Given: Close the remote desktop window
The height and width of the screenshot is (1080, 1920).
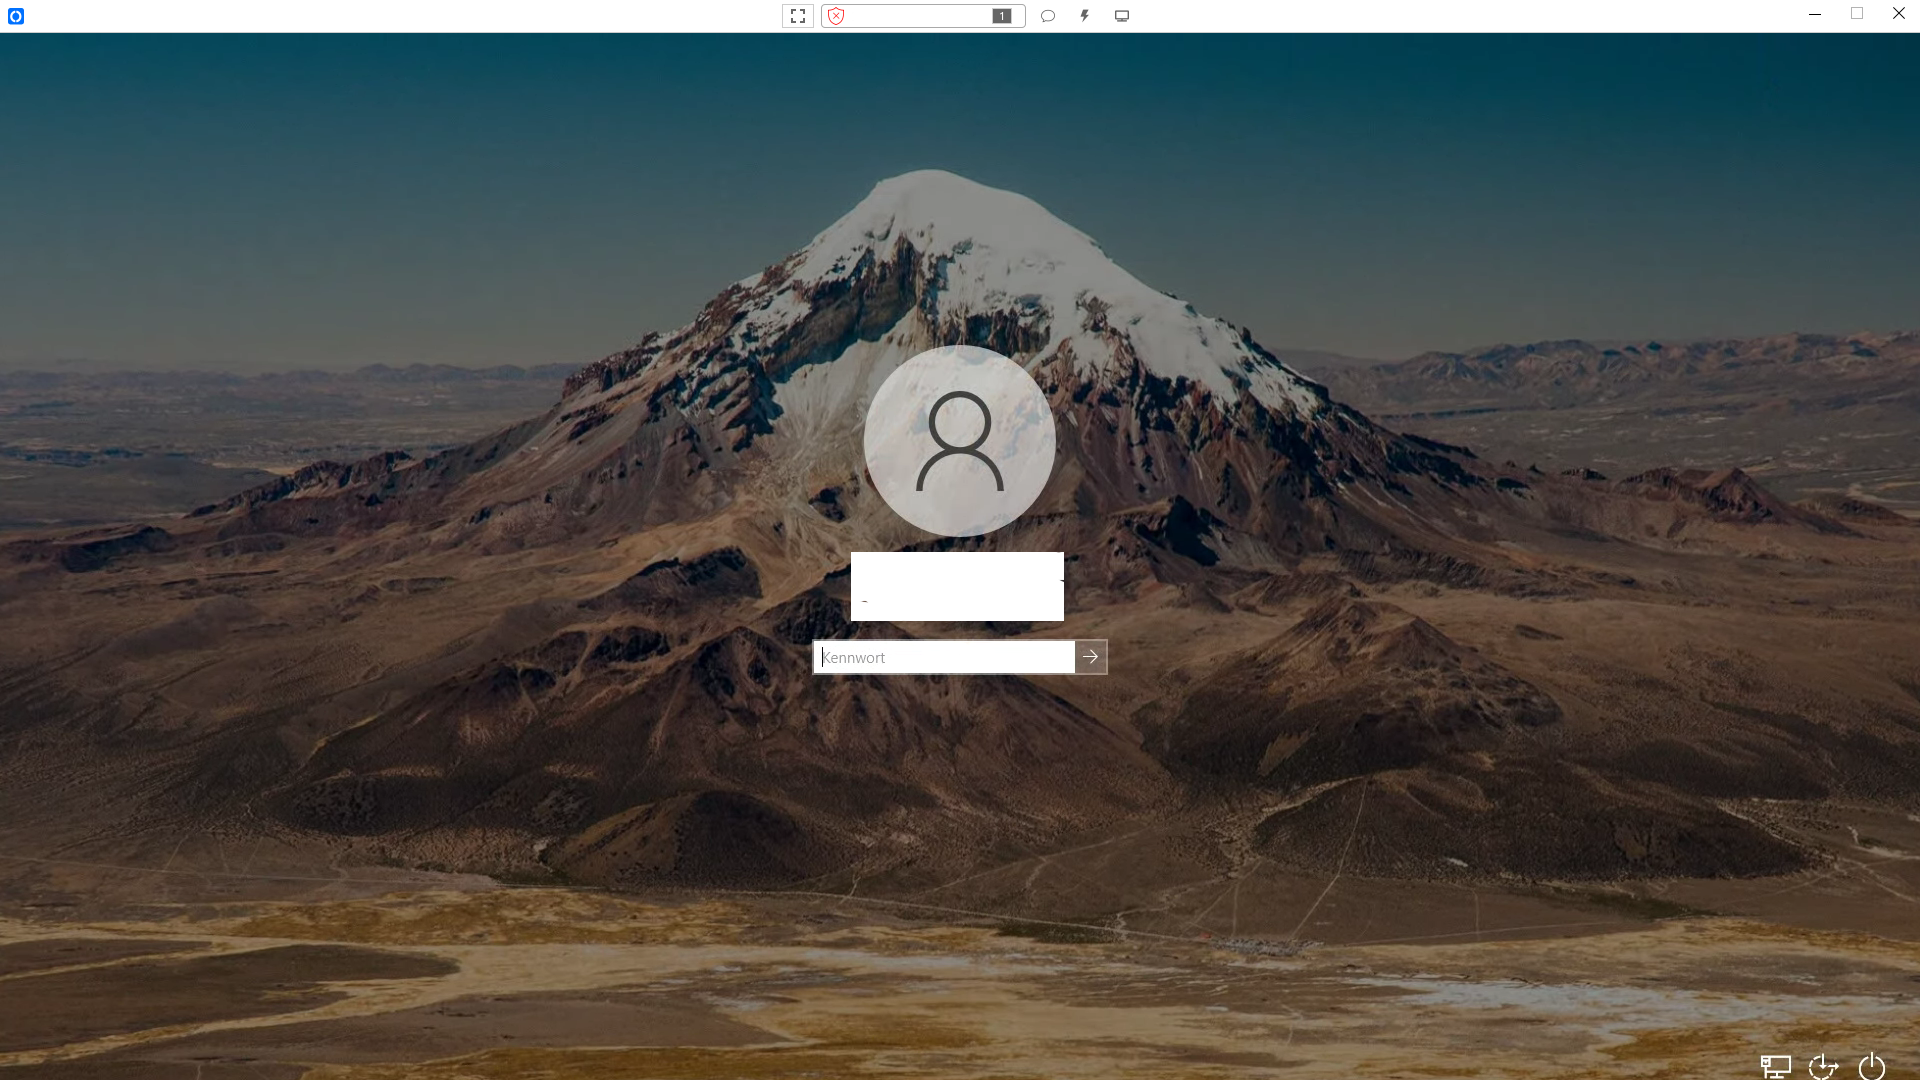Looking at the screenshot, I should (1898, 14).
